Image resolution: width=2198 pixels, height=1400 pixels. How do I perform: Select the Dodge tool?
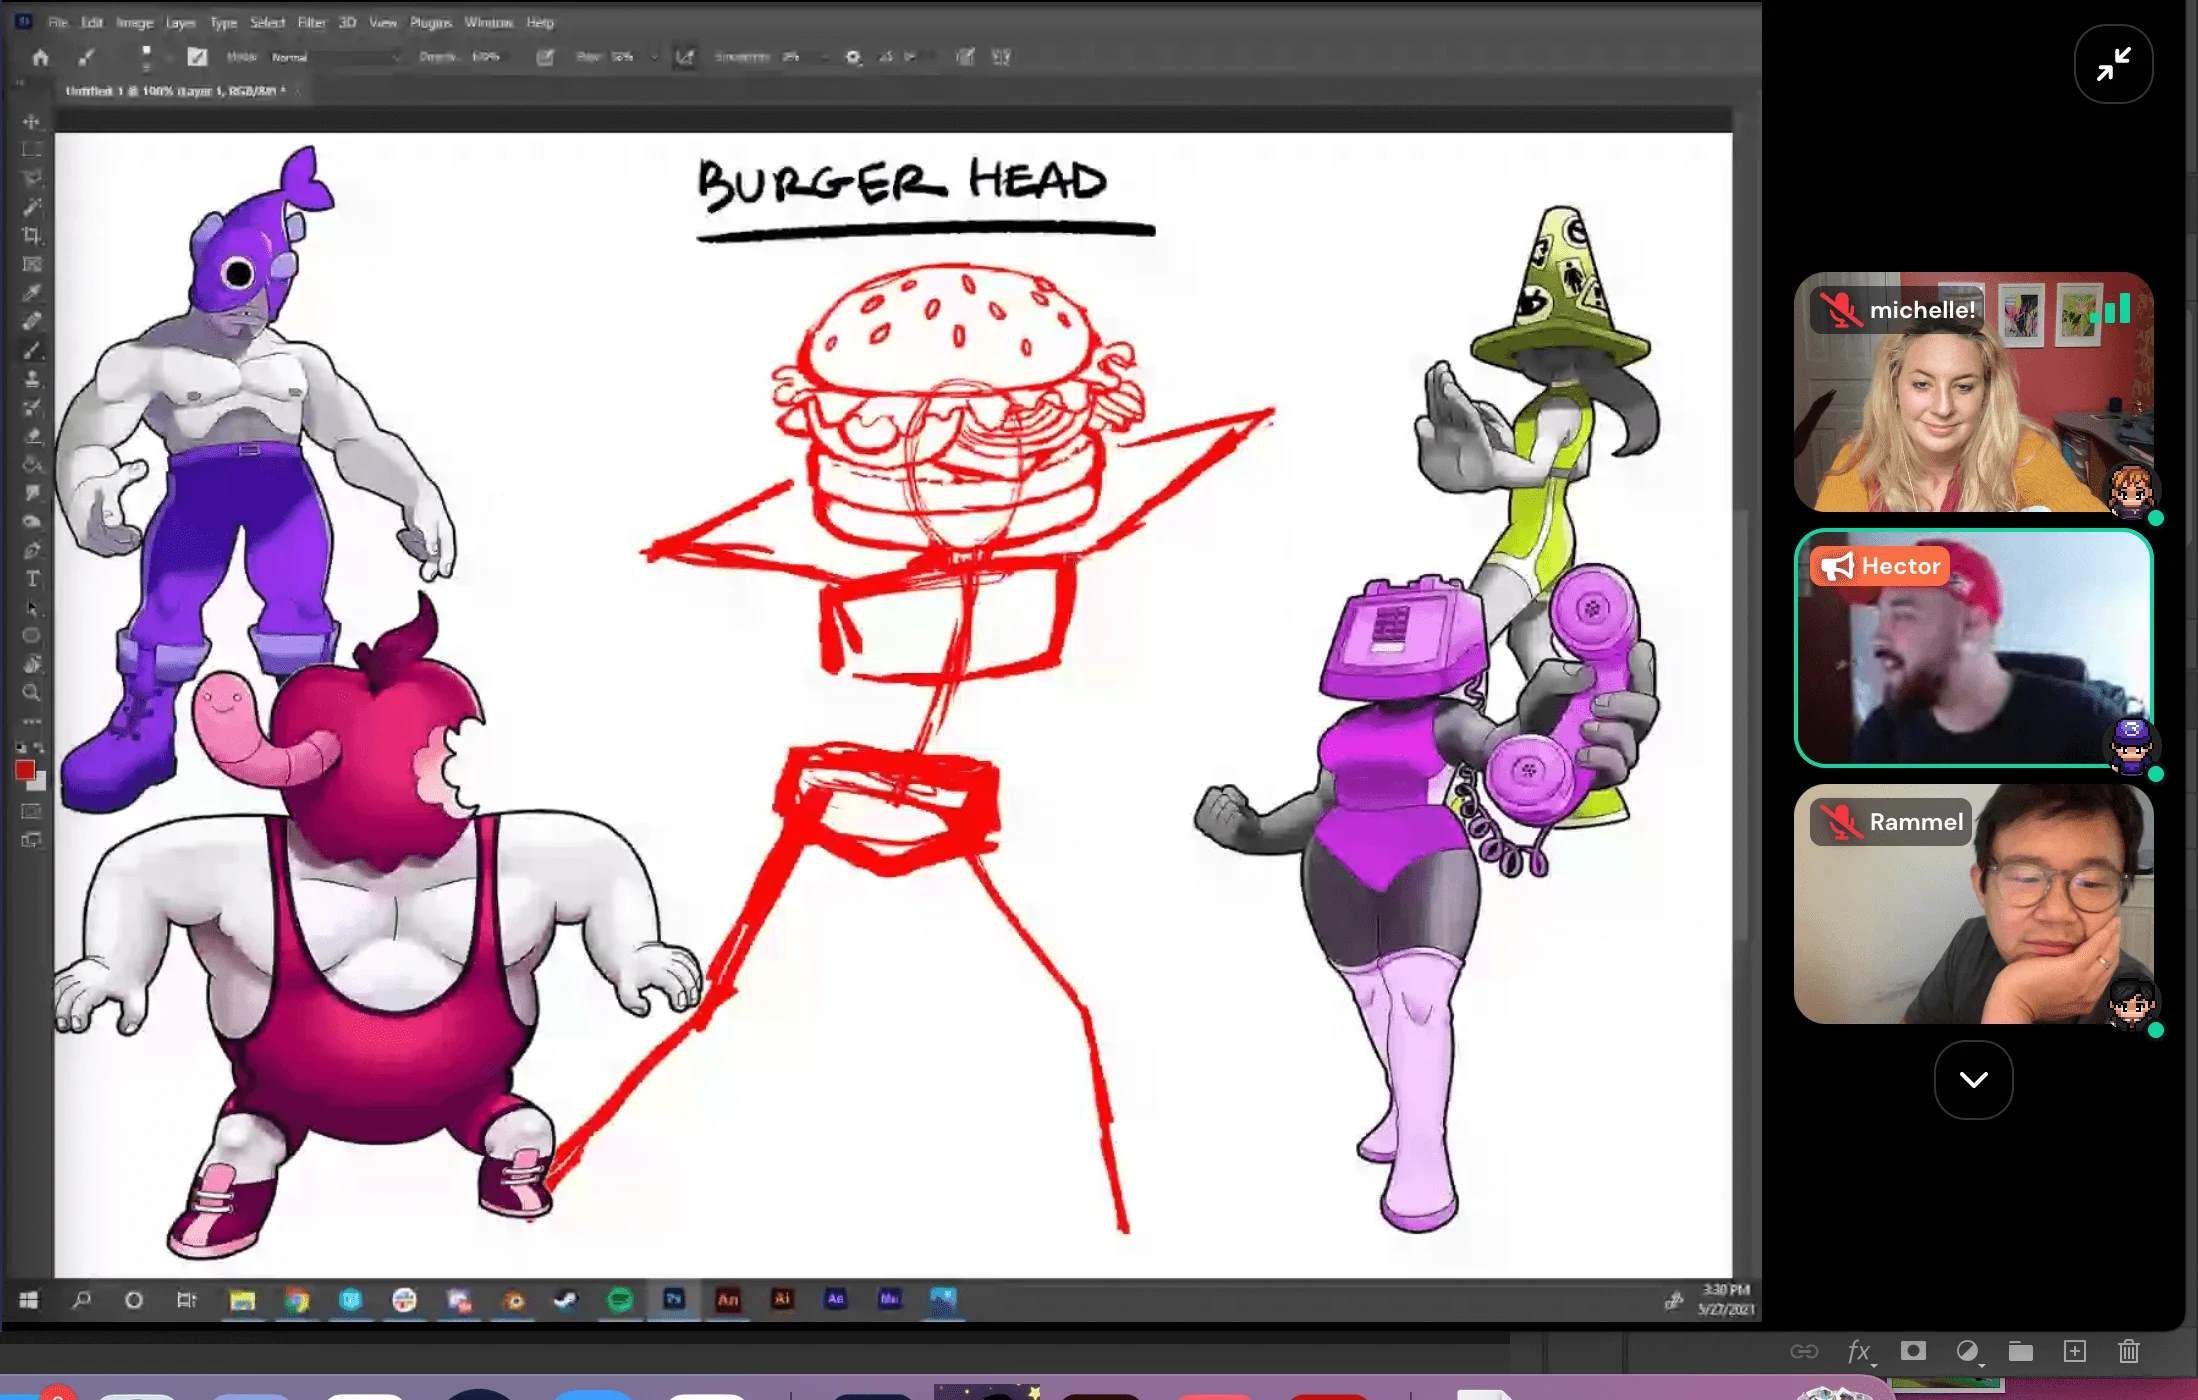coord(32,521)
